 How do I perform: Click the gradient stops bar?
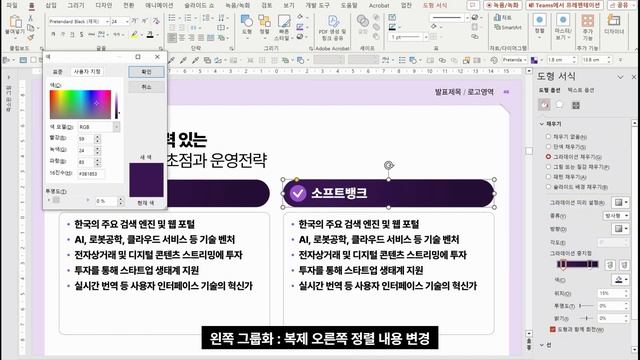pos(578,264)
